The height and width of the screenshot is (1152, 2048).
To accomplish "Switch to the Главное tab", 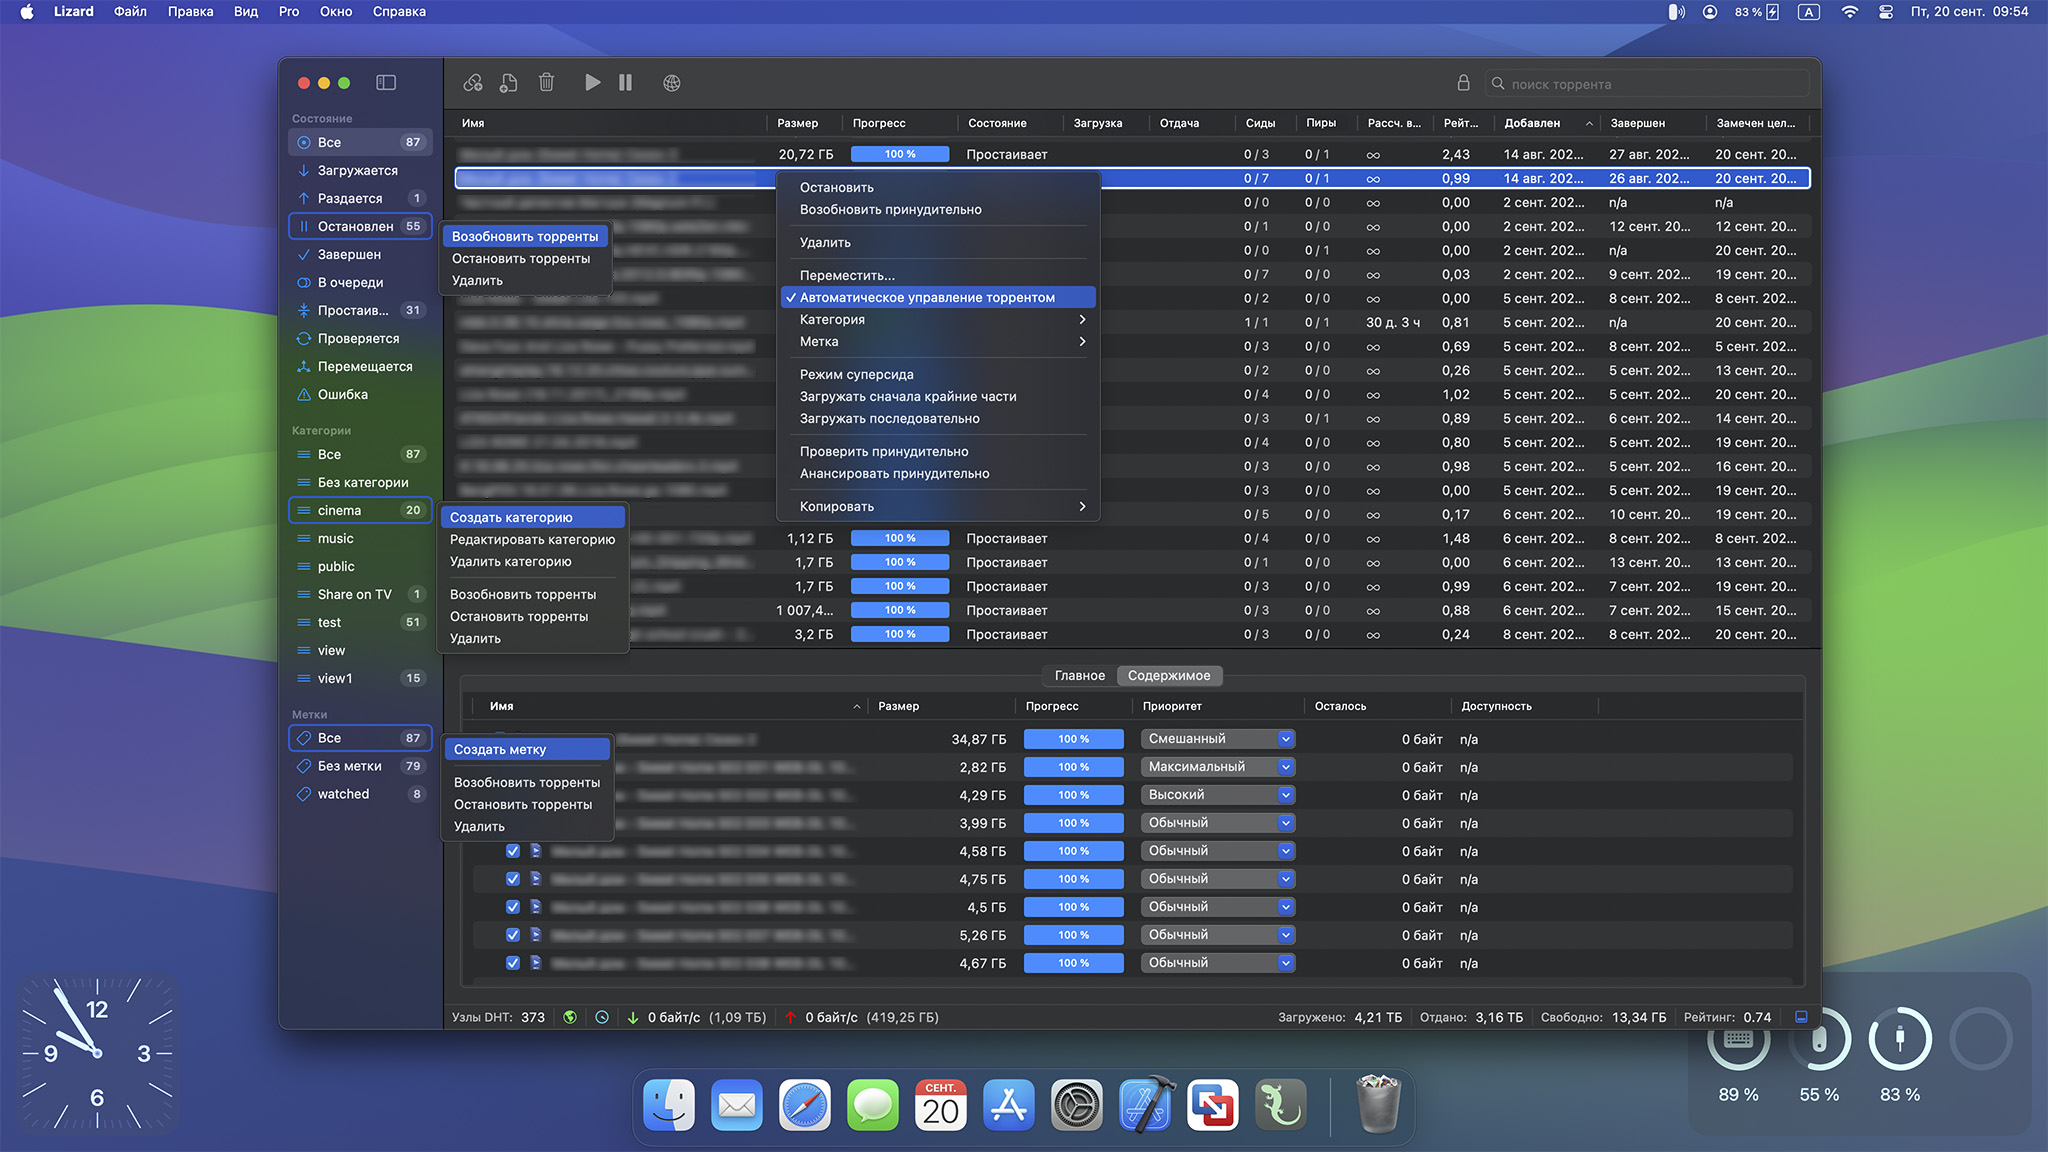I will click(1080, 675).
